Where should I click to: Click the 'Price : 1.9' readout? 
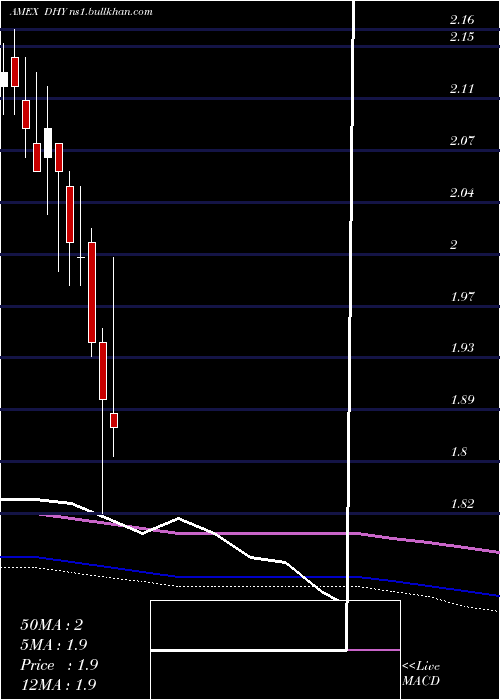click(x=59, y=665)
